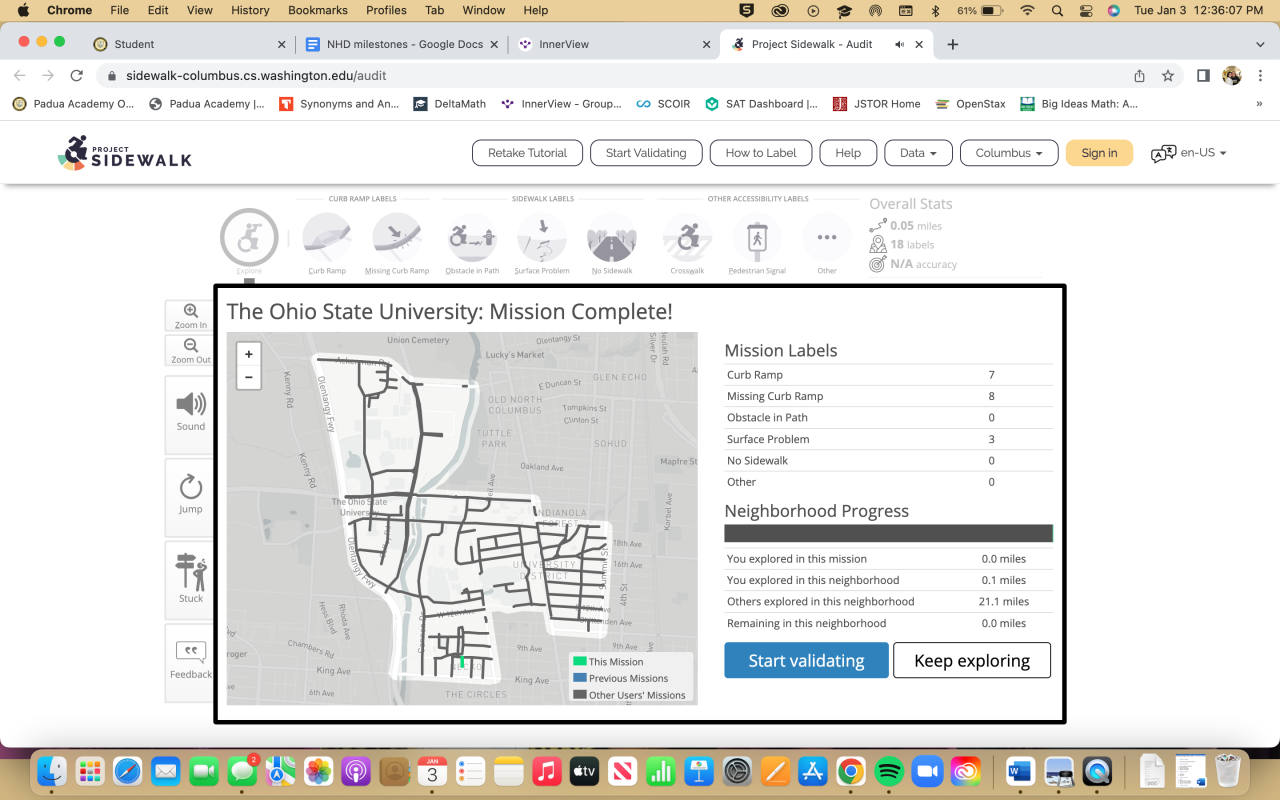
Task: Expand the Columbus city dropdown
Action: tap(1009, 153)
